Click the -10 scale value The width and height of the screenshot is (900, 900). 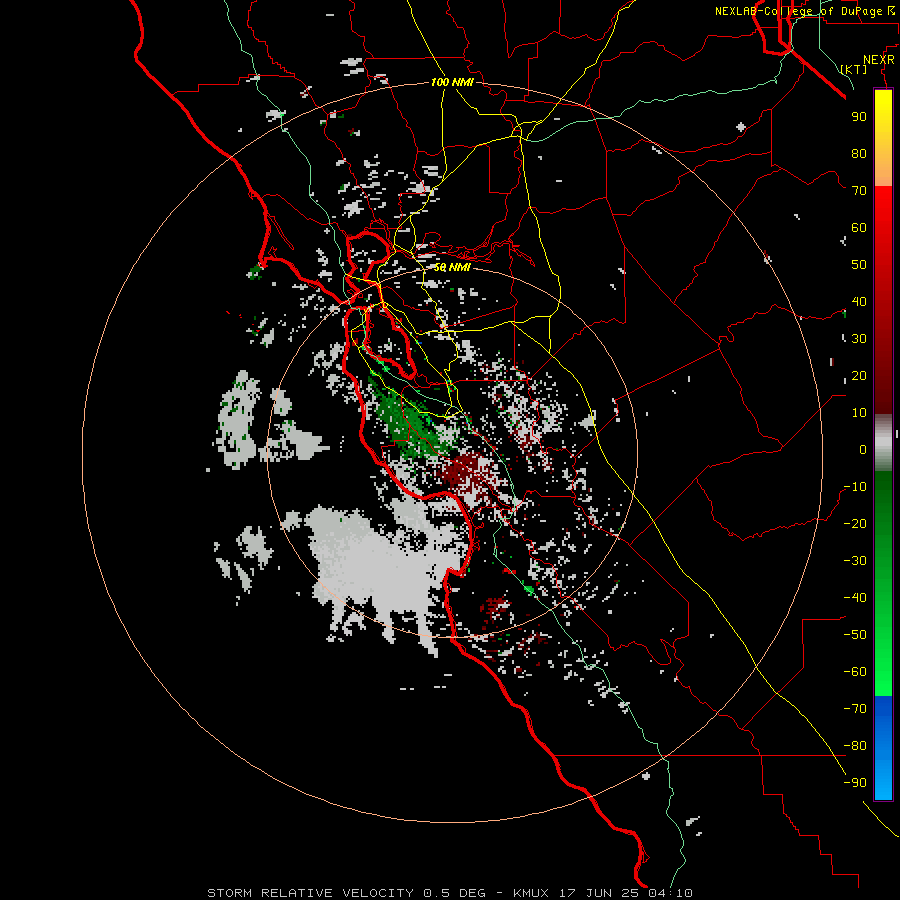pos(855,487)
